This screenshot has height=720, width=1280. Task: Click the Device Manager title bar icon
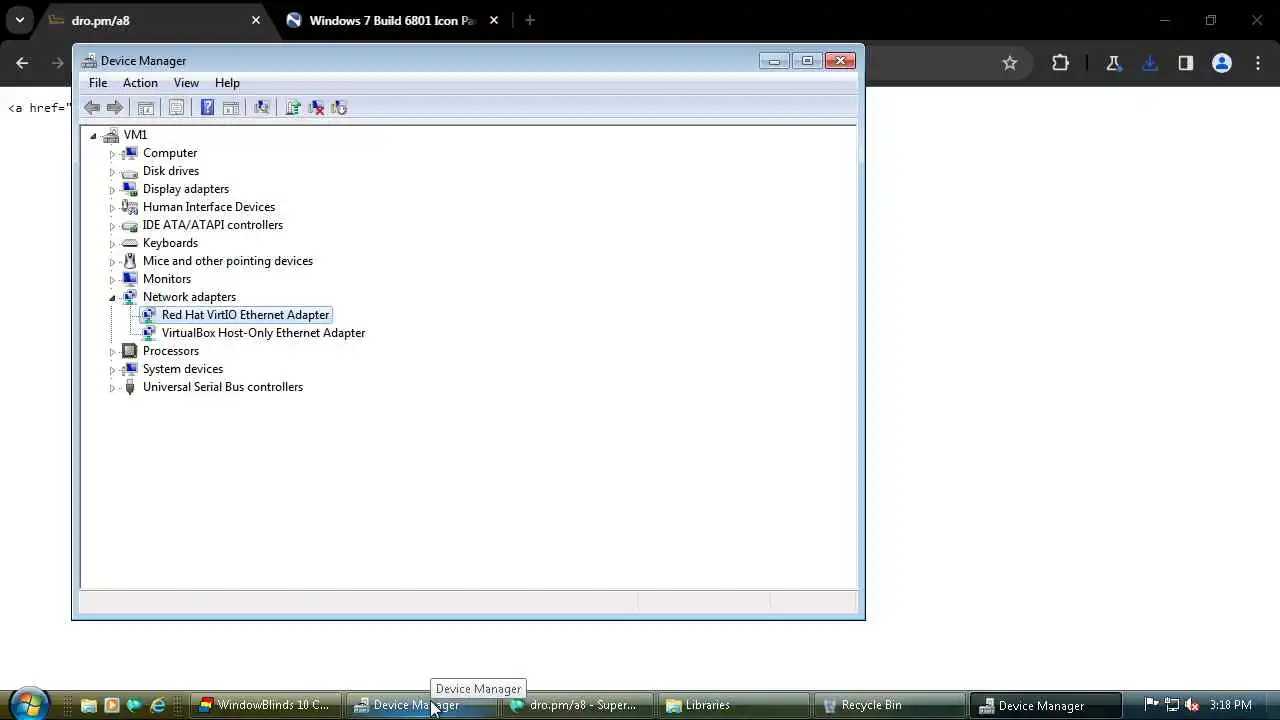pos(89,61)
